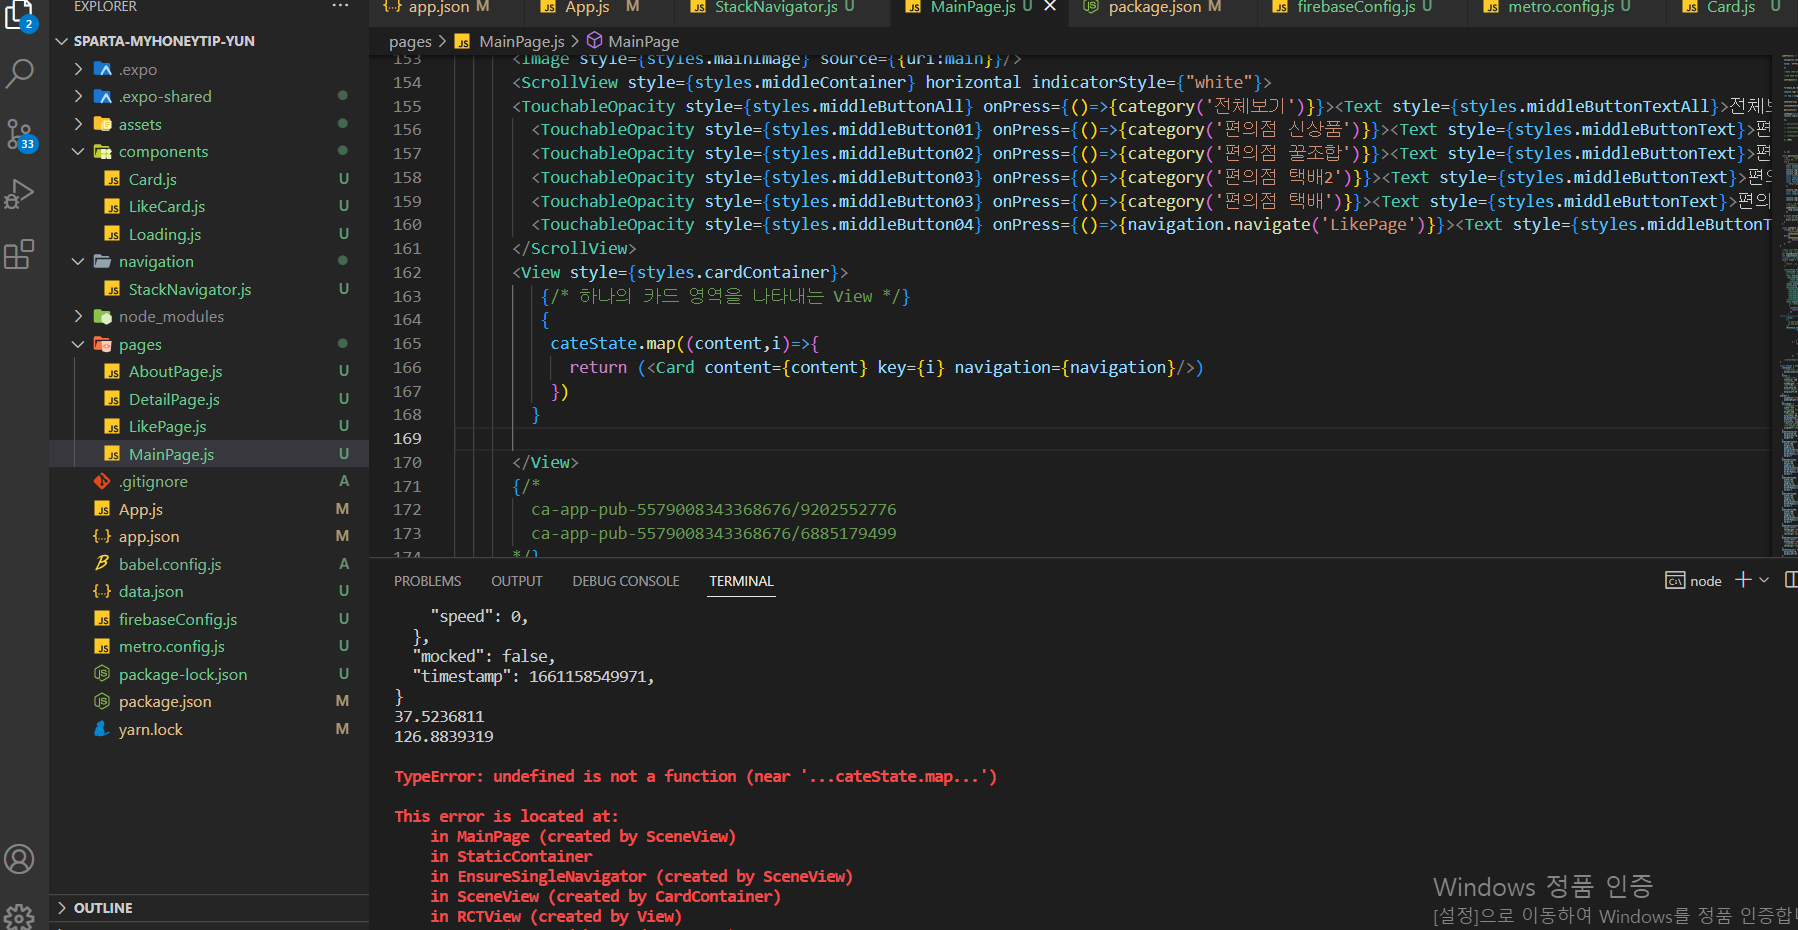This screenshot has height=930, width=1798.
Task: Switch to the metro.config.js editor tab
Action: [x=1561, y=7]
